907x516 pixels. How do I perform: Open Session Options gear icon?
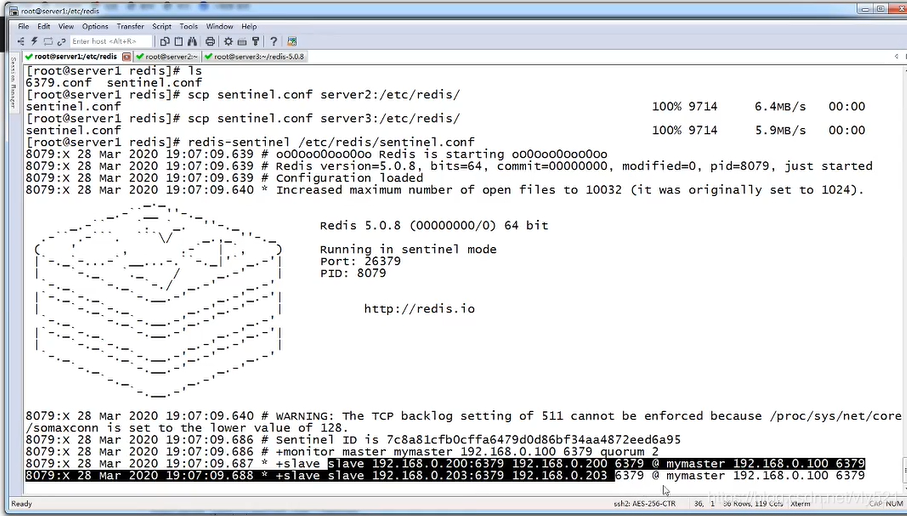228,41
